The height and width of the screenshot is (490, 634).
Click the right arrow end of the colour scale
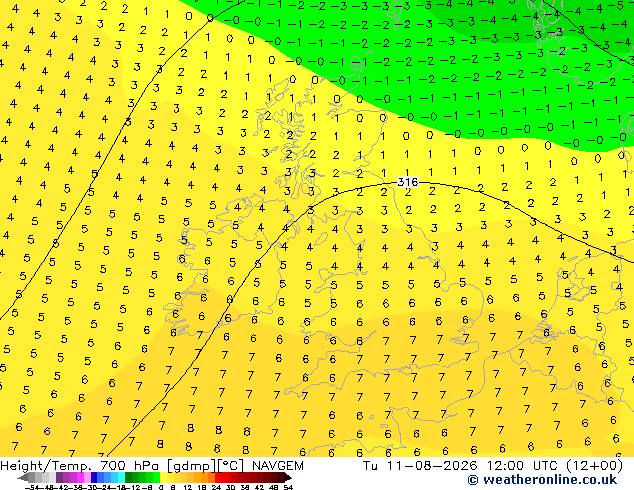pyautogui.click(x=288, y=478)
